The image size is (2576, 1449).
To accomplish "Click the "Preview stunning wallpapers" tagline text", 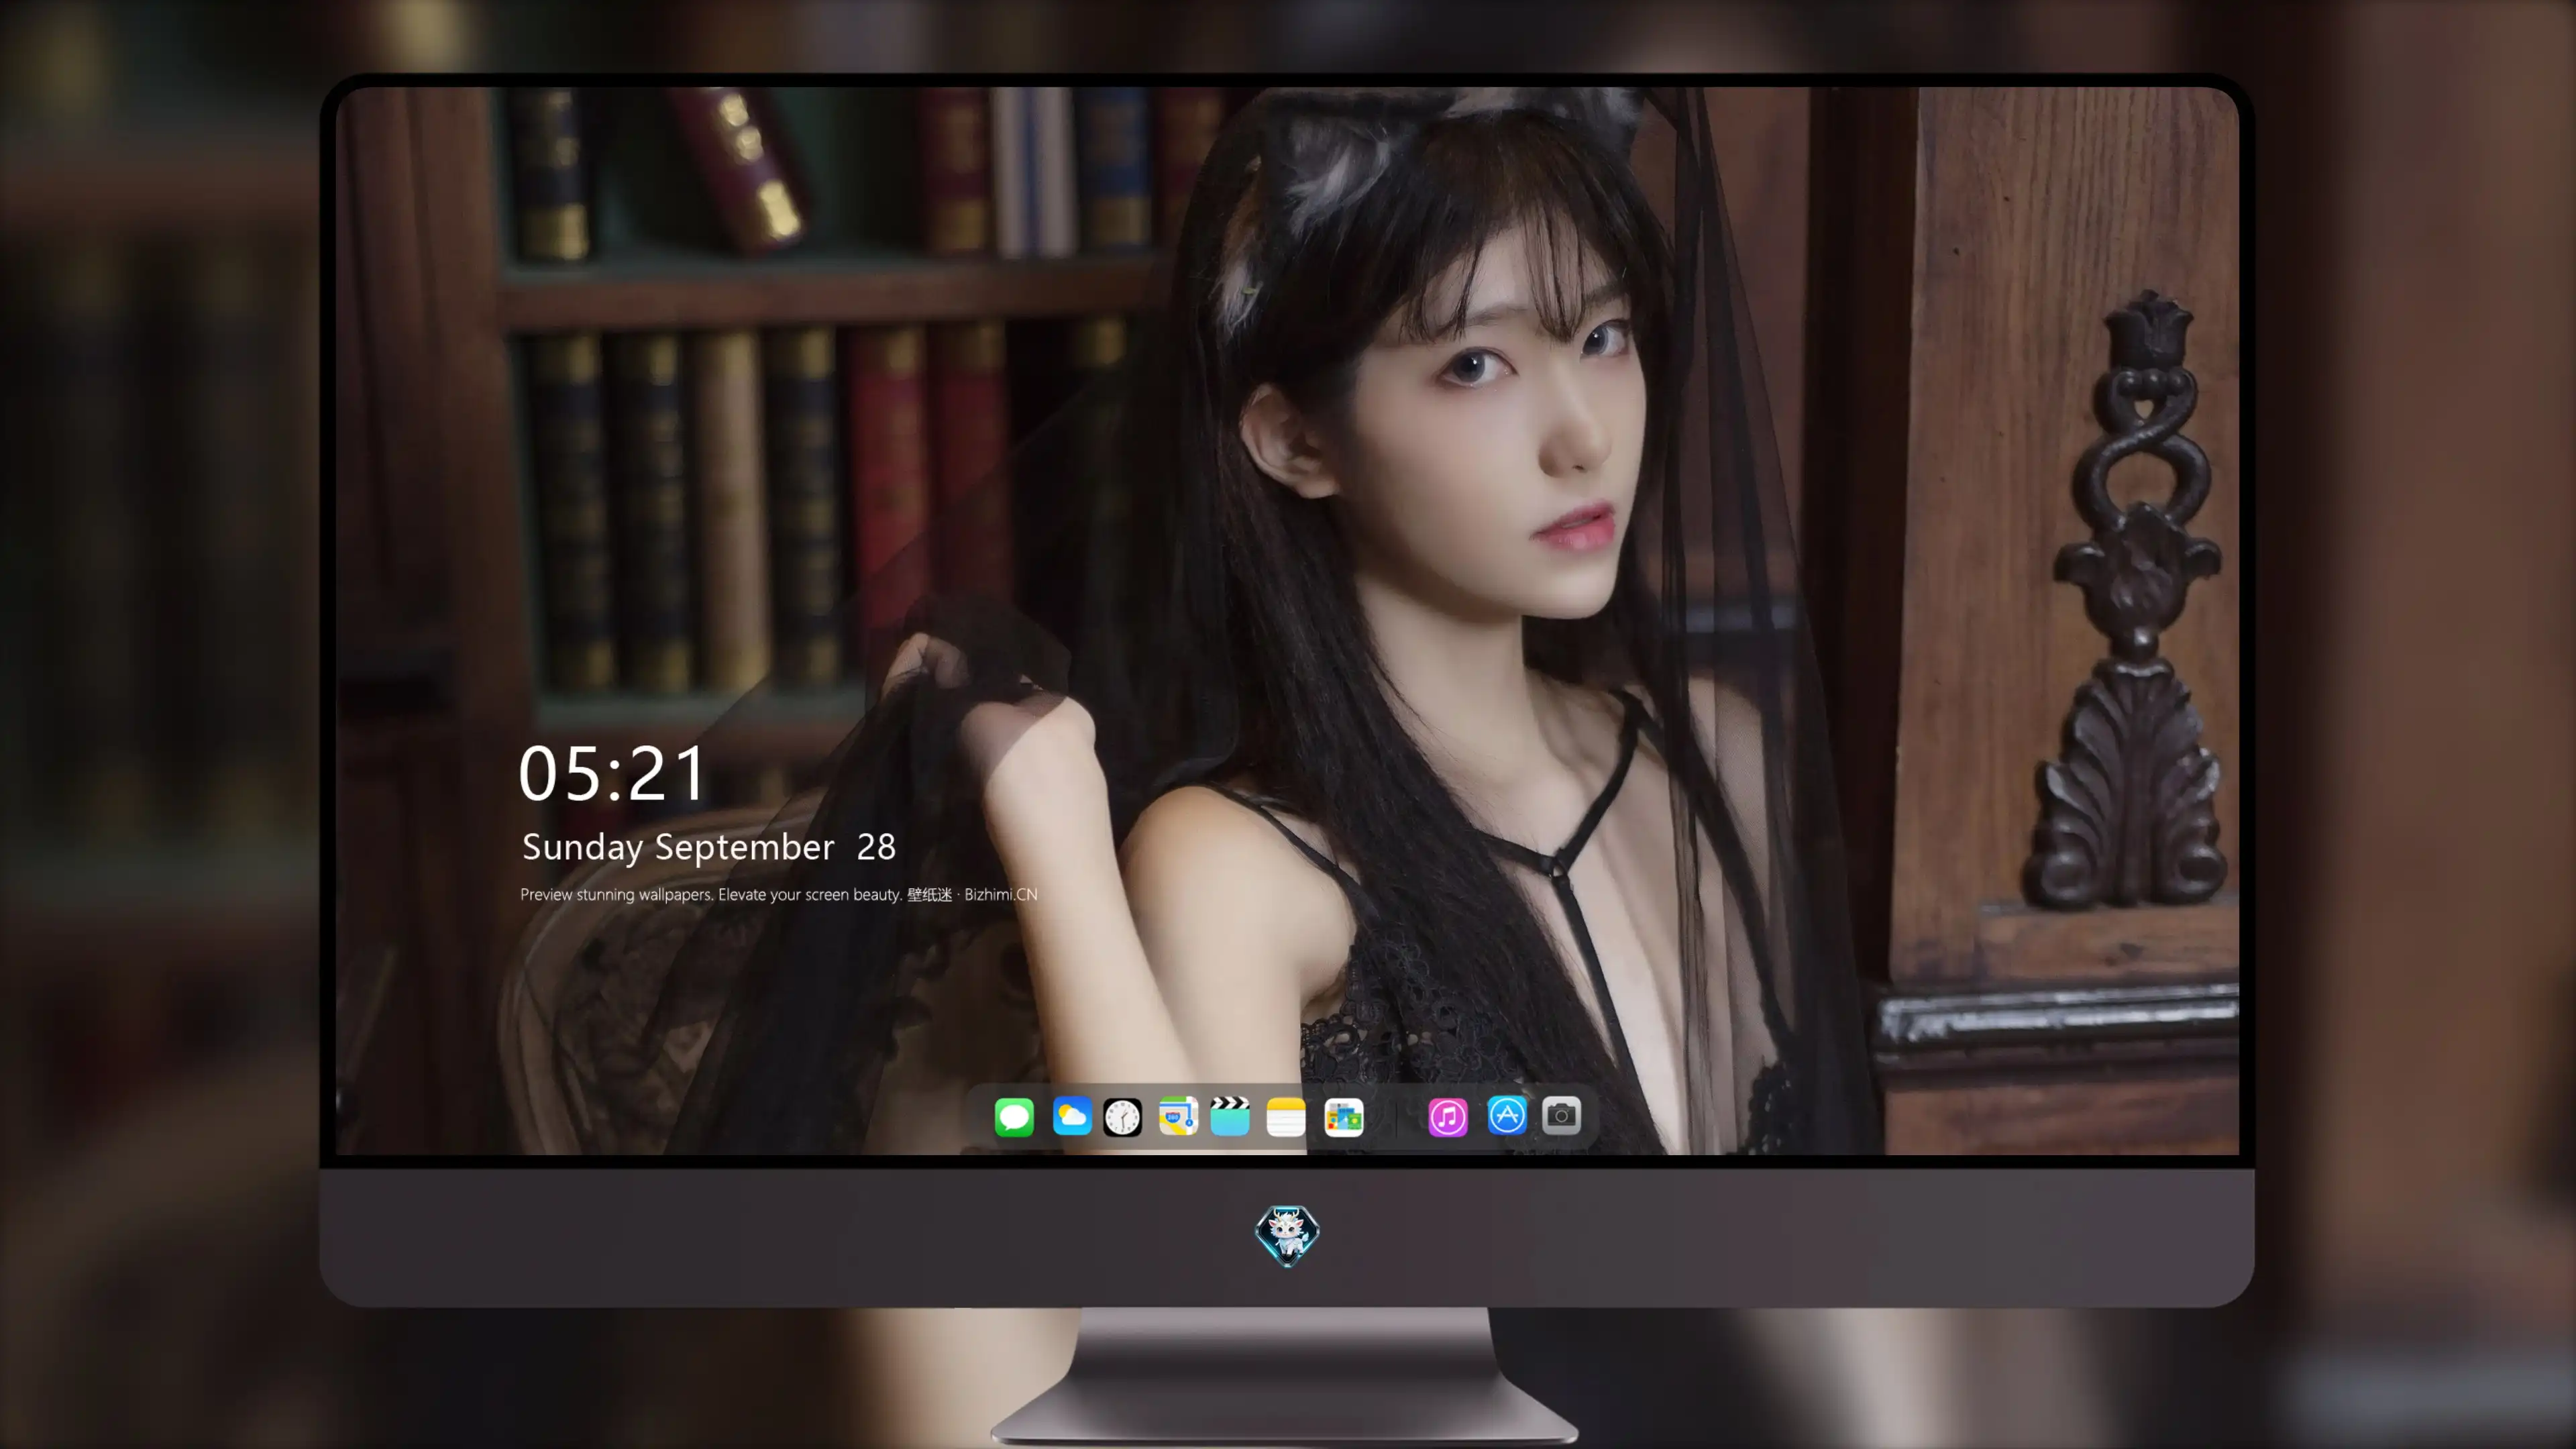I will point(779,894).
